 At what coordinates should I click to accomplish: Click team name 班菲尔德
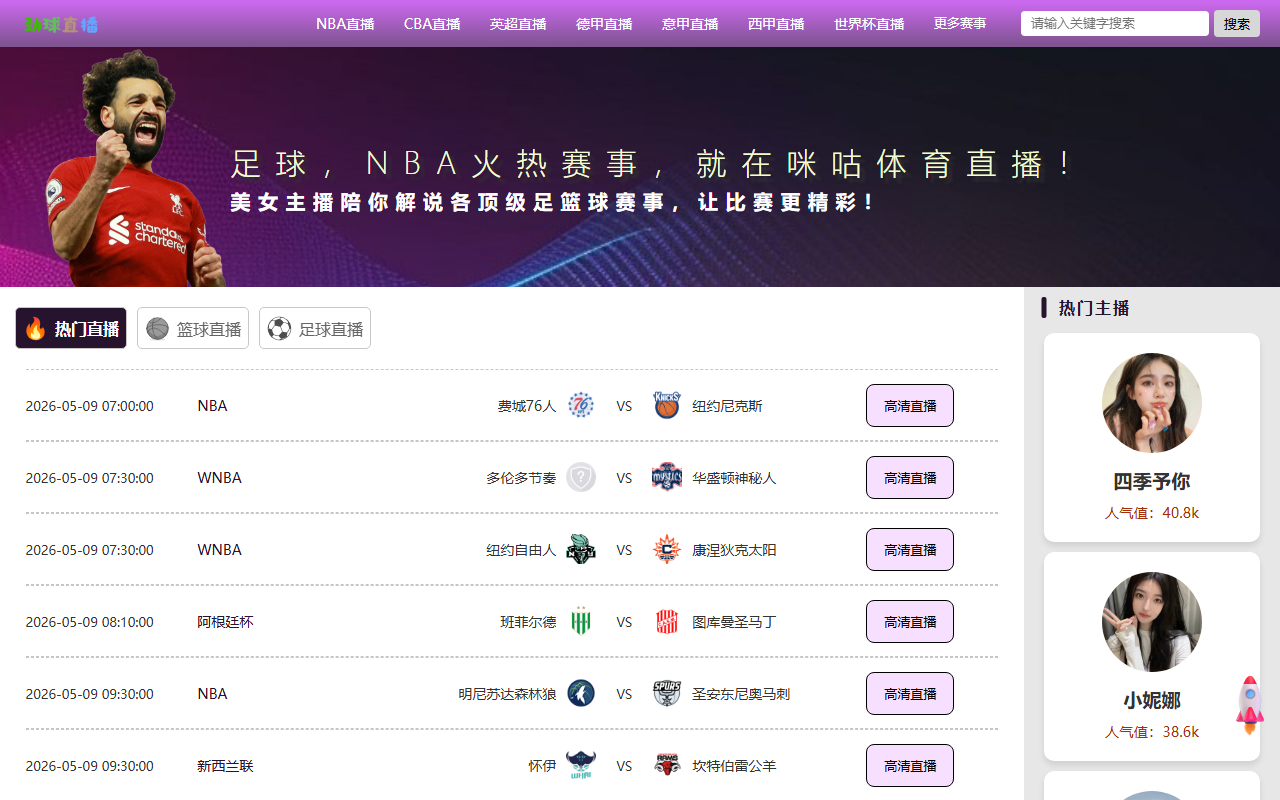pyautogui.click(x=528, y=622)
